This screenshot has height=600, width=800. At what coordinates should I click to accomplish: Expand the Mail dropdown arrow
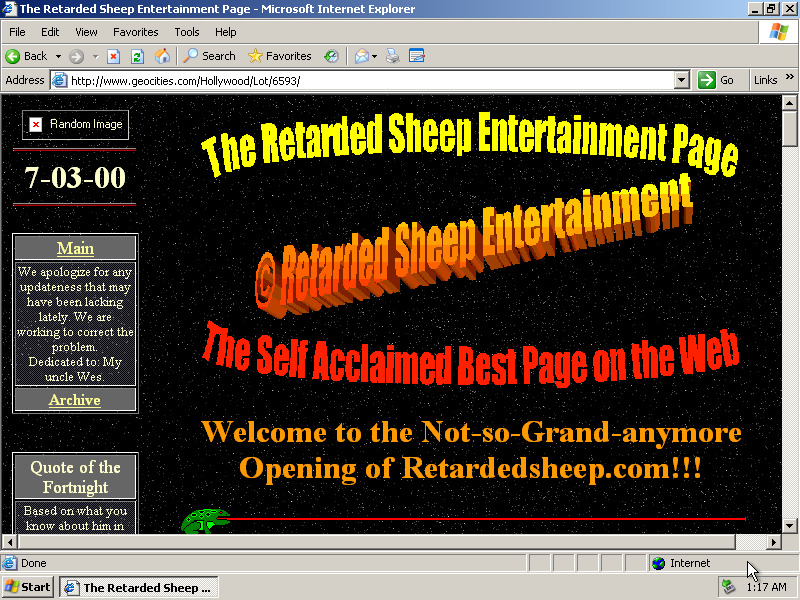(374, 56)
